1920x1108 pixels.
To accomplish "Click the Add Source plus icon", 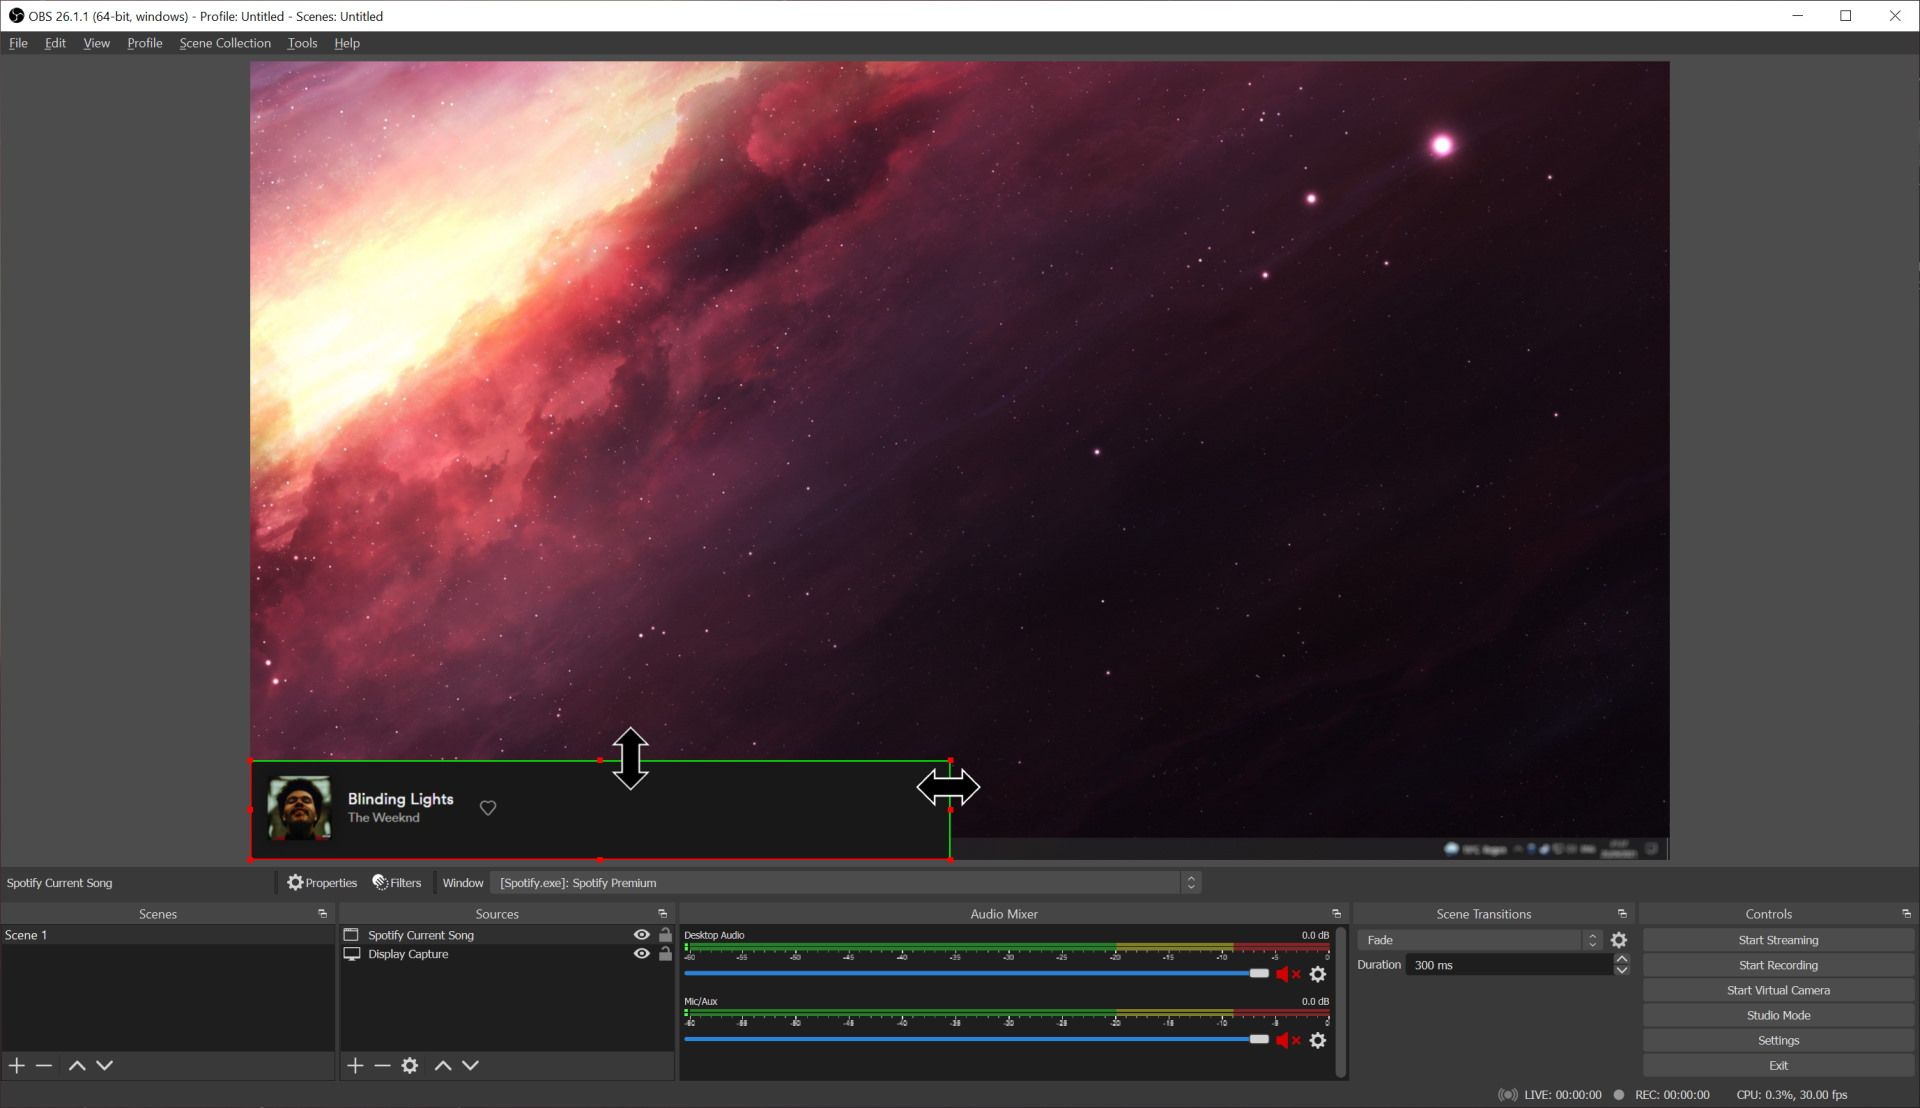I will pos(355,1064).
